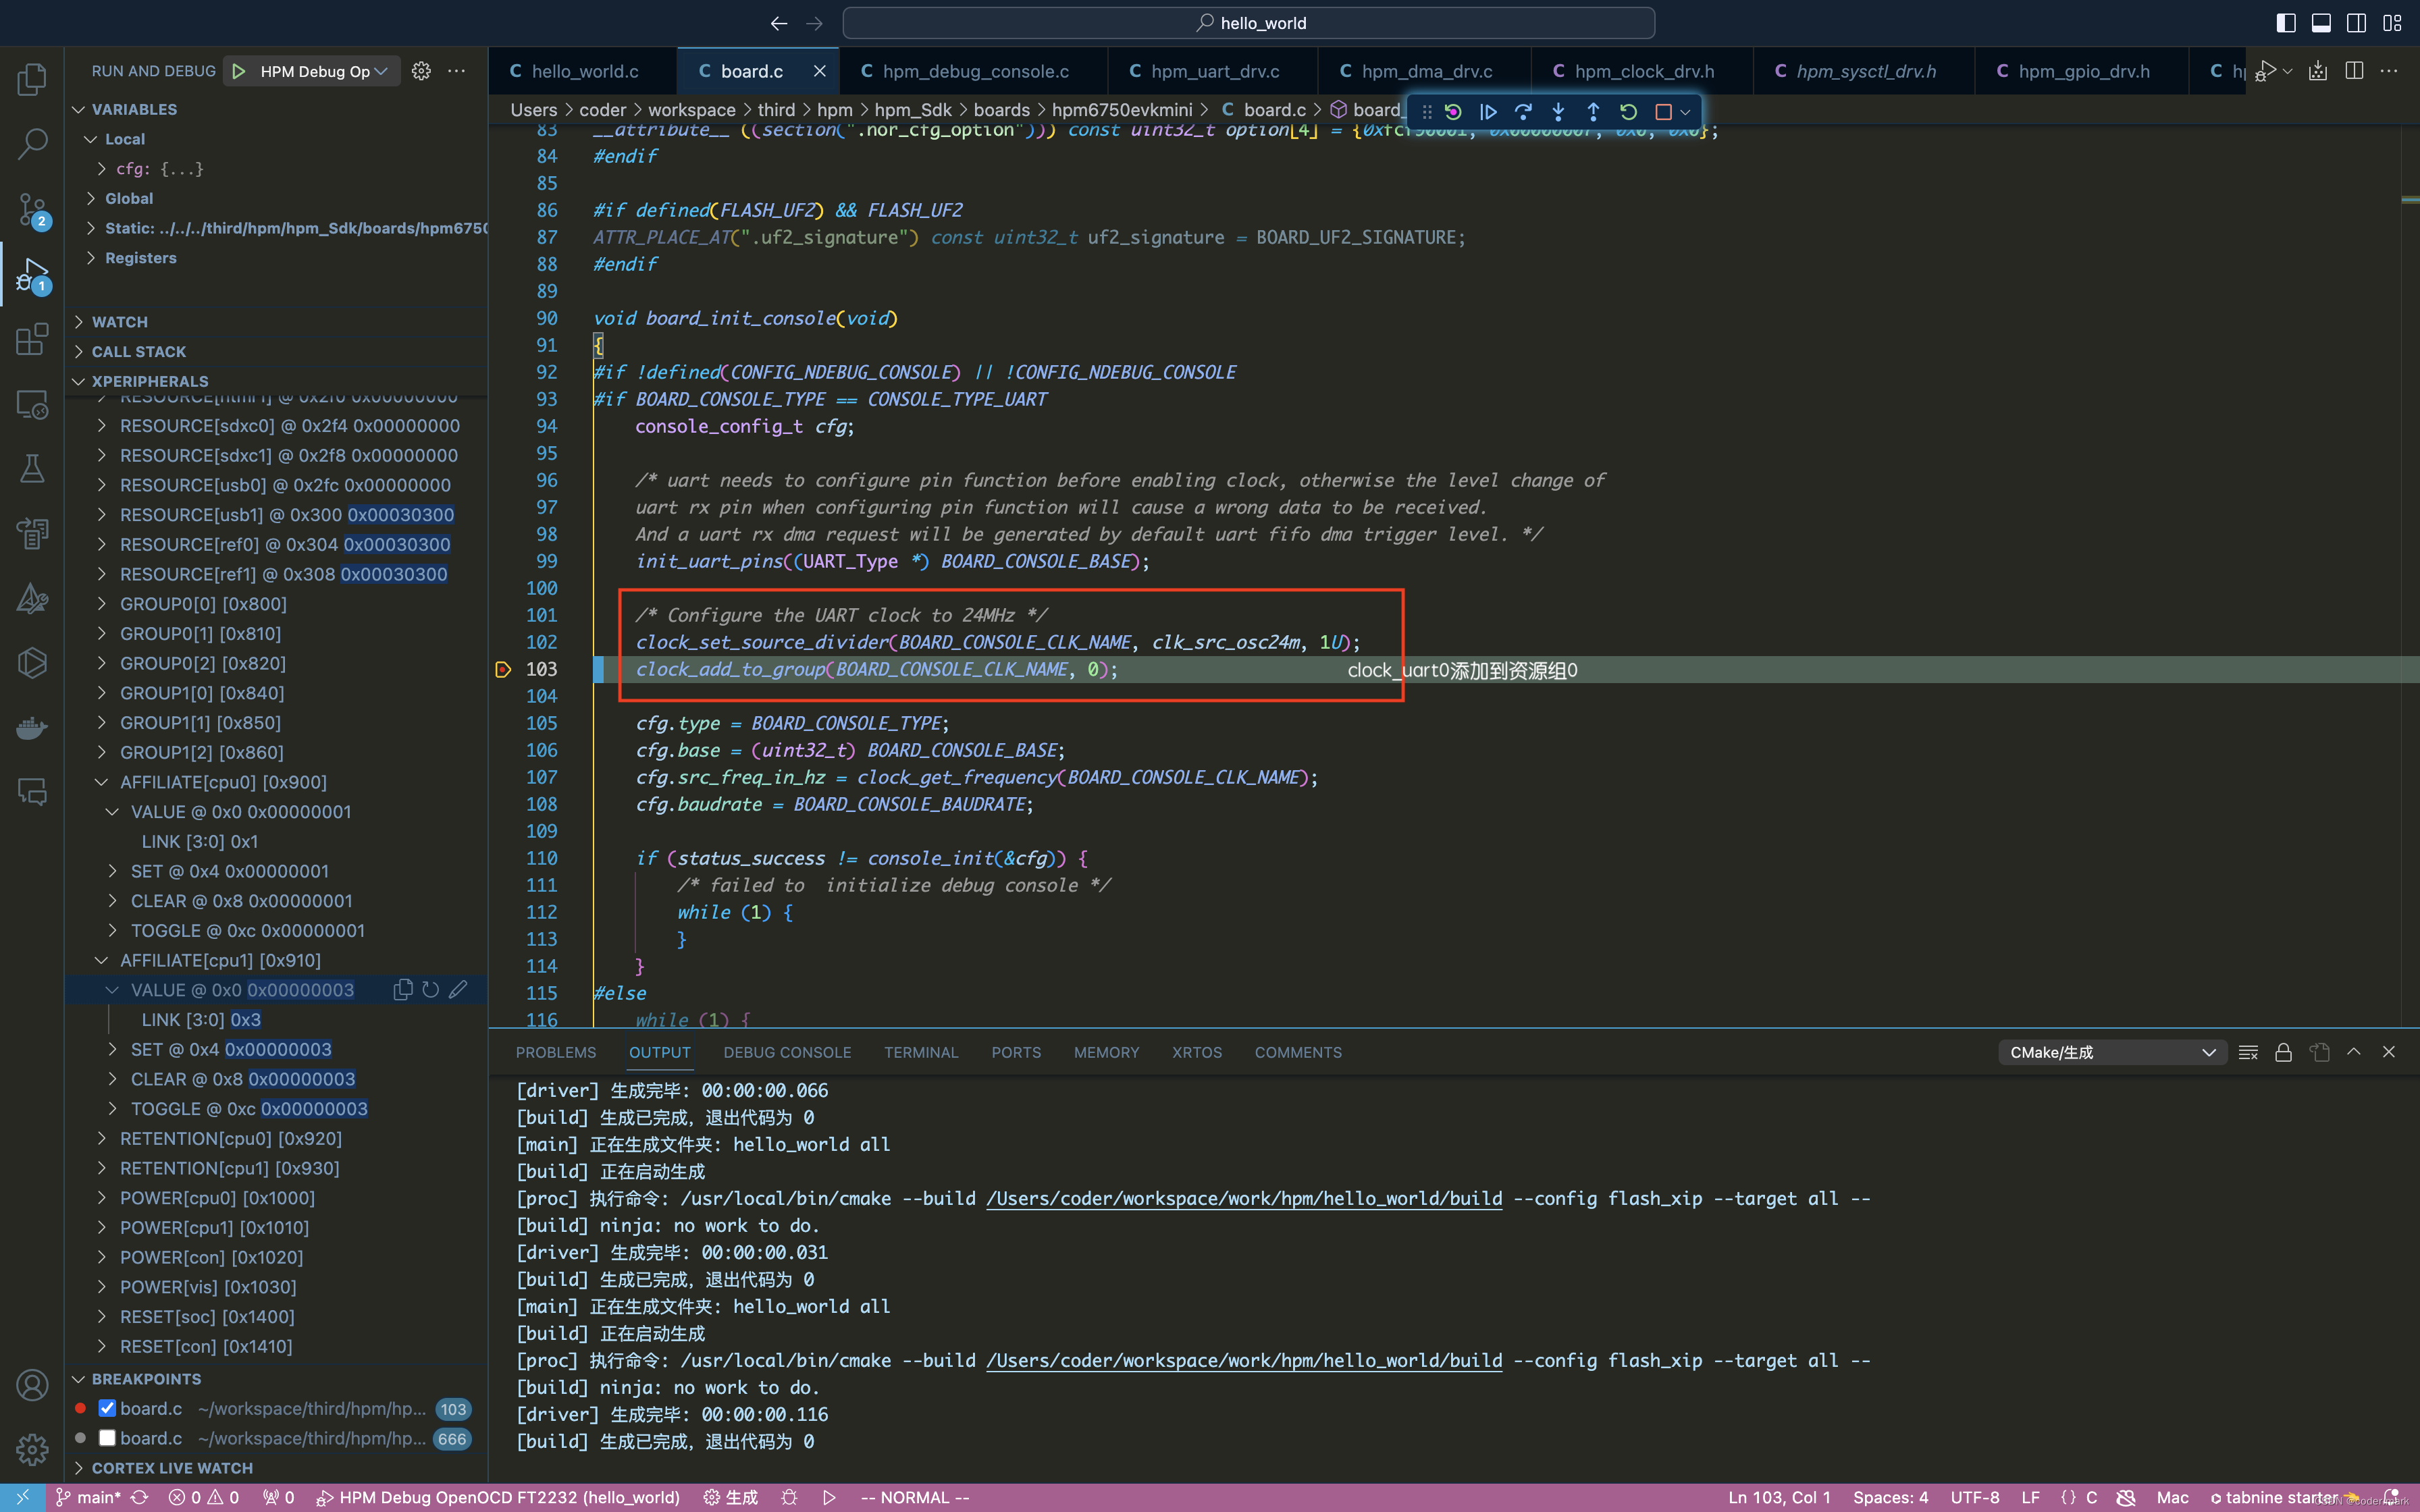Open the Docker view in activity bar

(32, 727)
